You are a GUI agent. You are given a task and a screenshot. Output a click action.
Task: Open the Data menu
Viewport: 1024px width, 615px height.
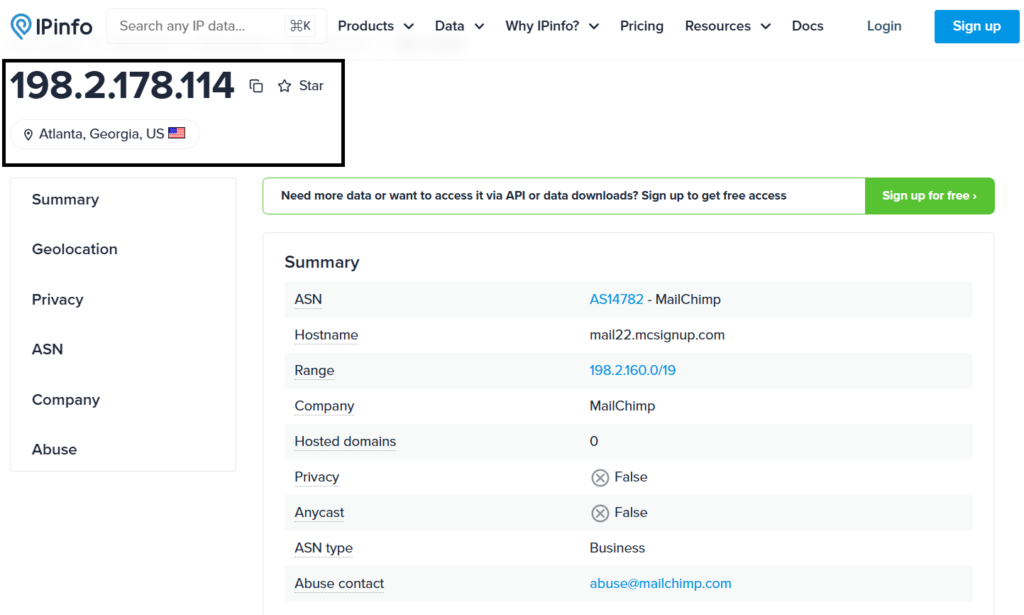tap(460, 26)
